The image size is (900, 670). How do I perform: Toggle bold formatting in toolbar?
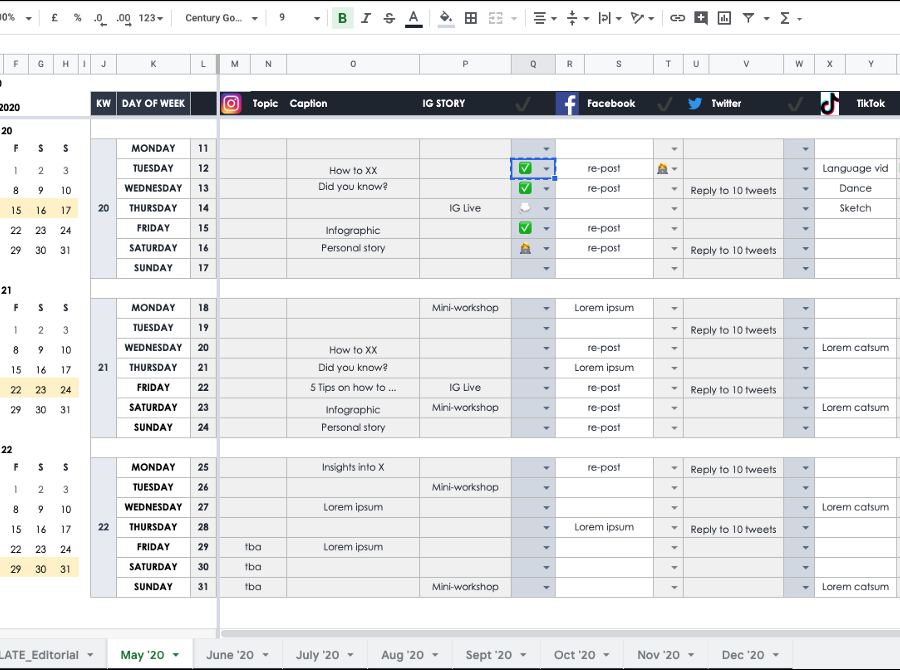[343, 18]
